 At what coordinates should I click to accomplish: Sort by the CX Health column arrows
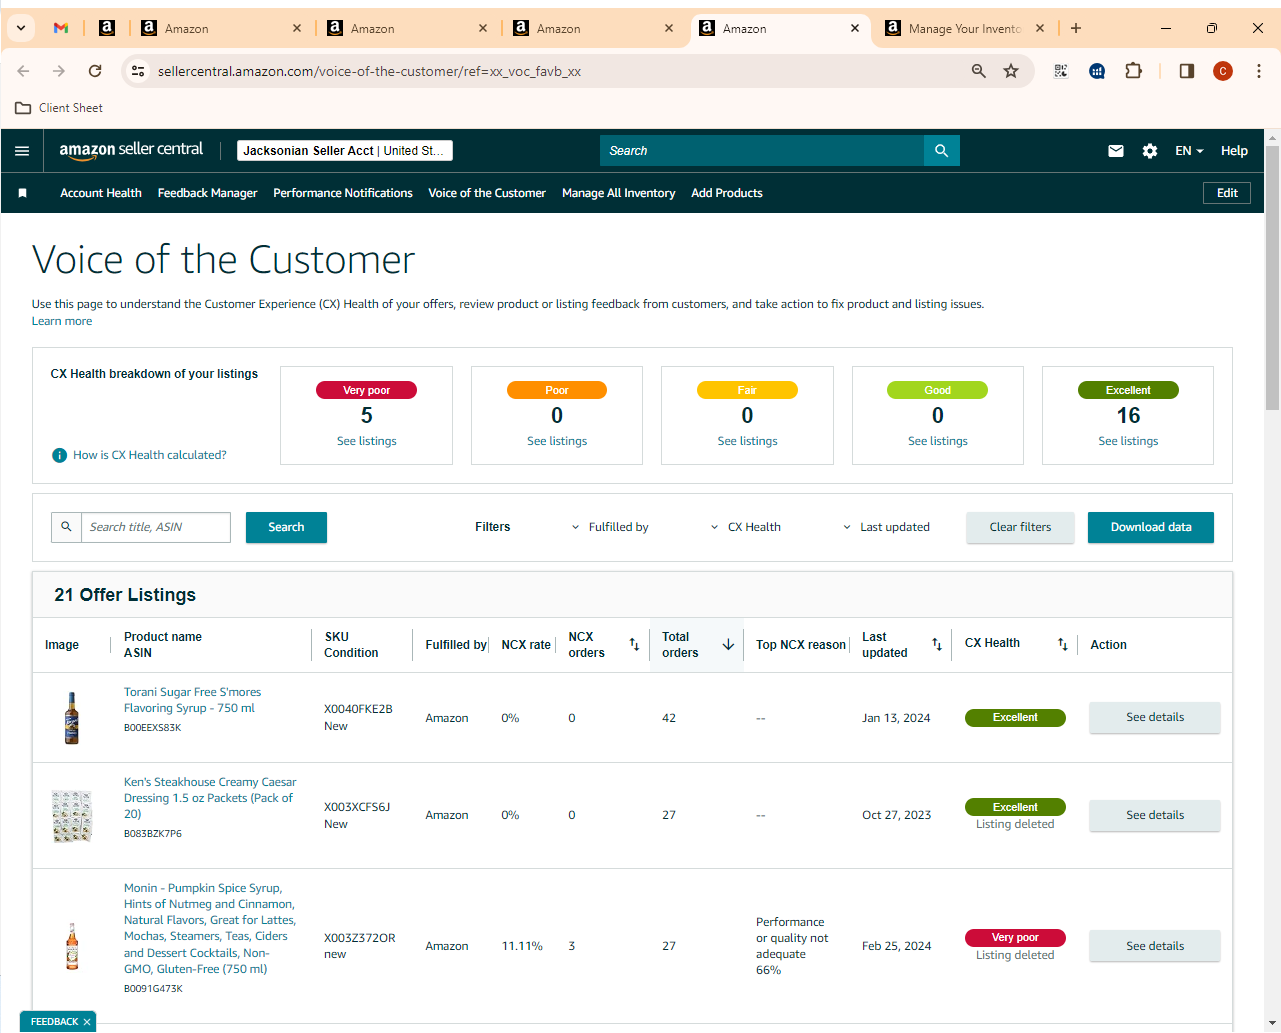pos(1063,645)
